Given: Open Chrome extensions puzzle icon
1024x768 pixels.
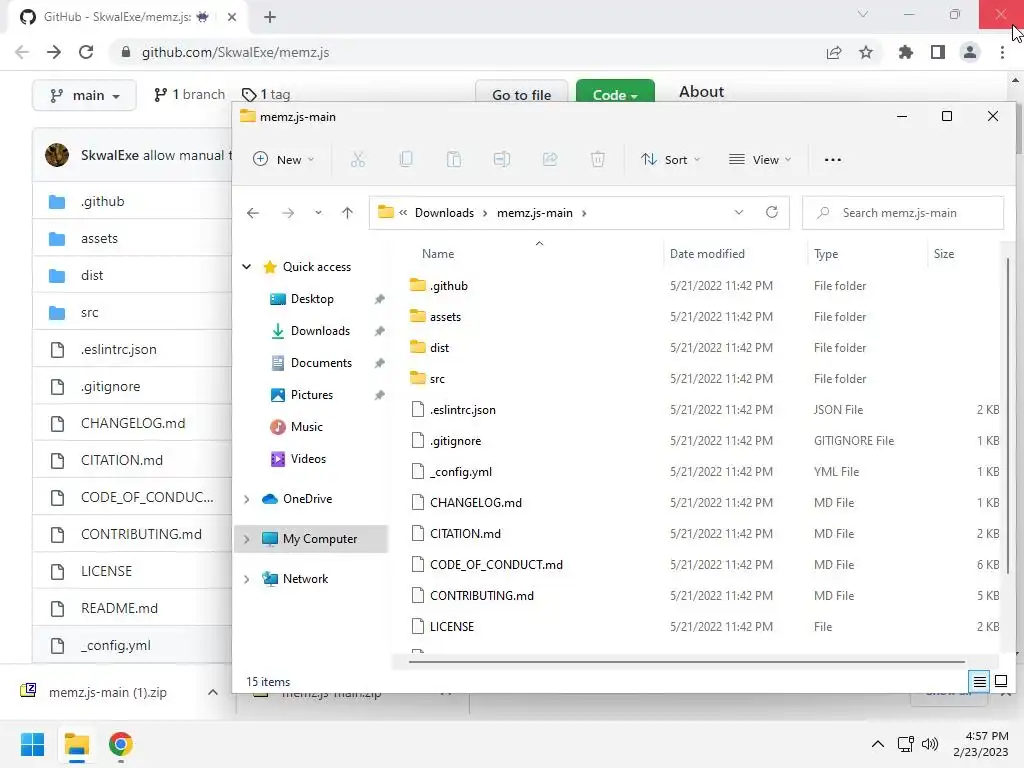Looking at the screenshot, I should tap(906, 52).
